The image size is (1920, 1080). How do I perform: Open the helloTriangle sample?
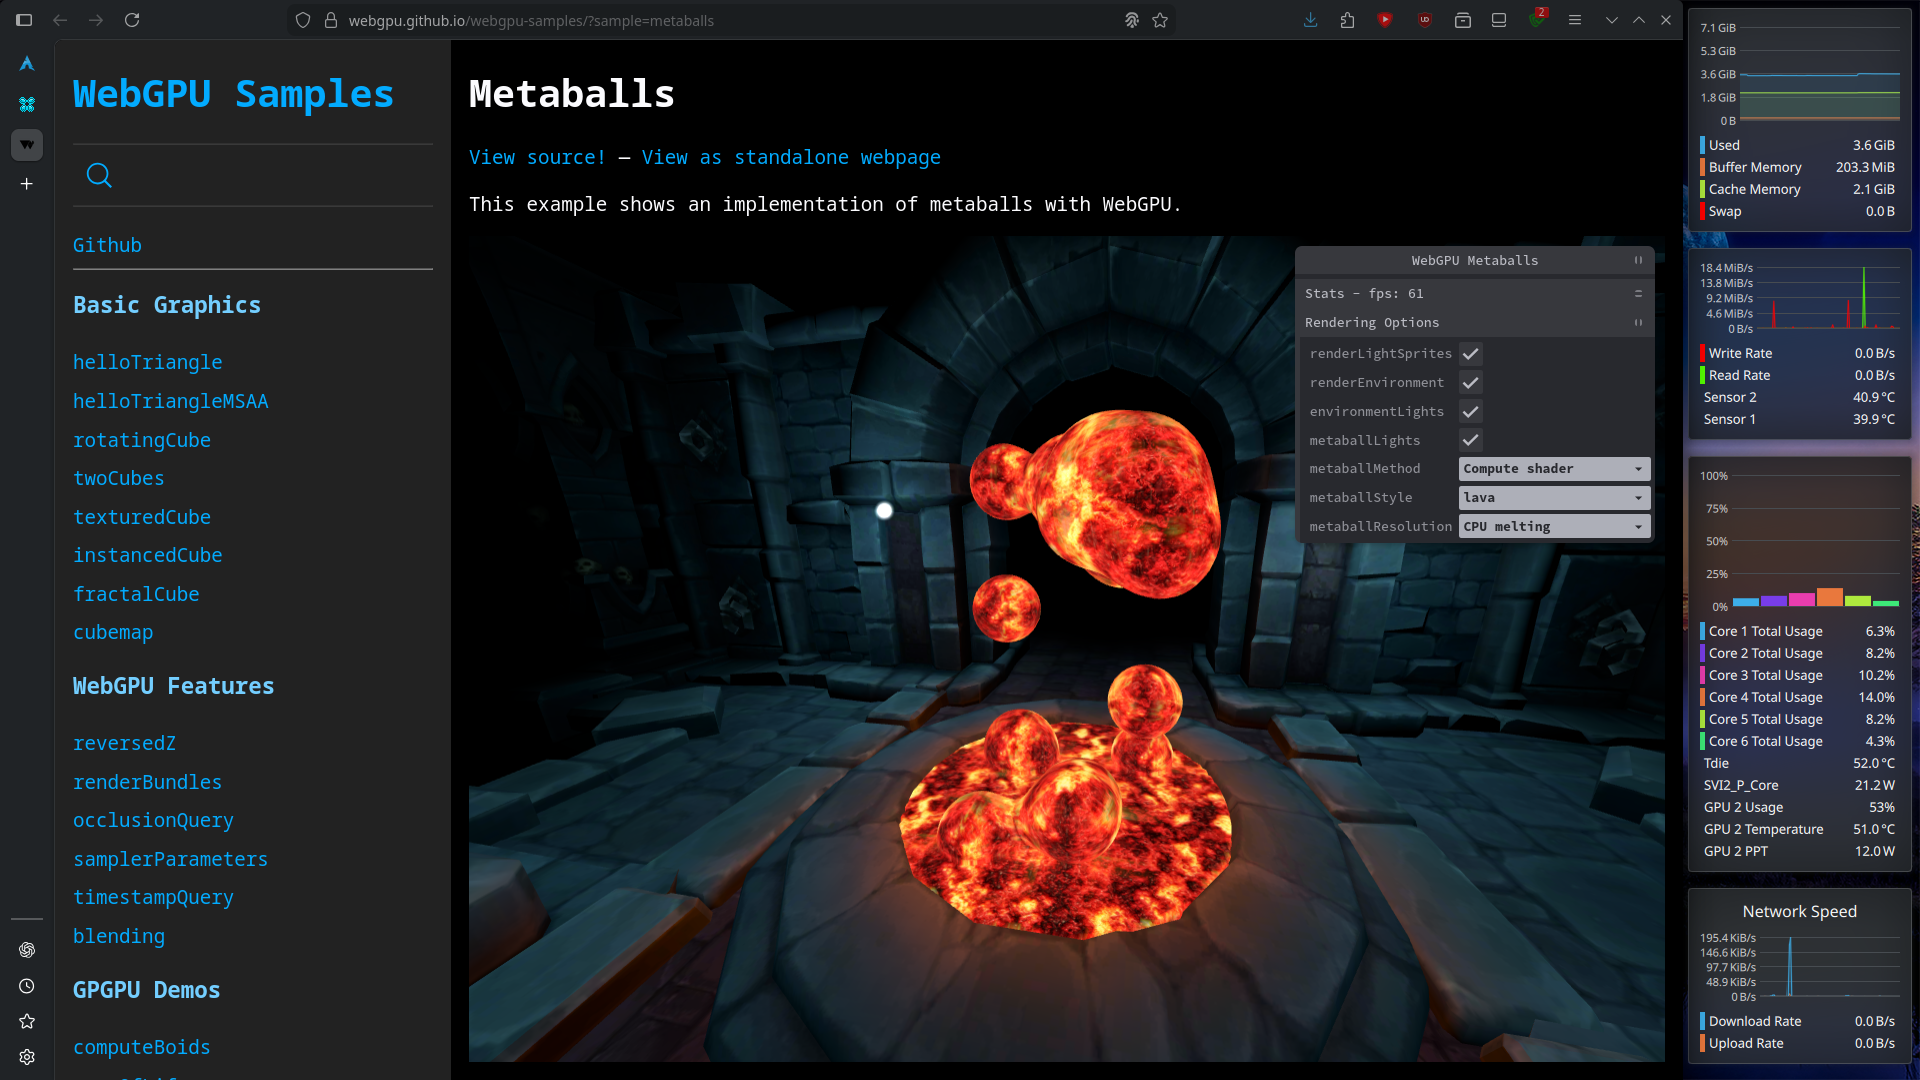click(x=147, y=362)
